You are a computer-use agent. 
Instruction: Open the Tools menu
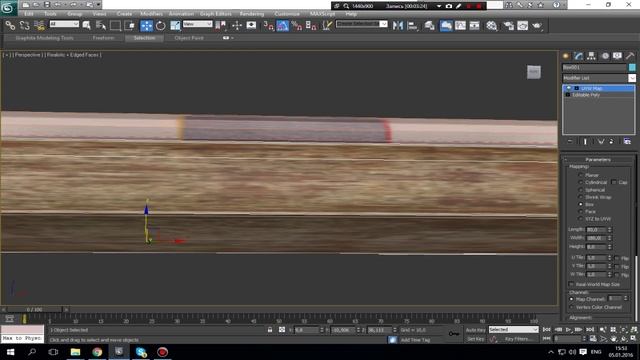point(50,14)
